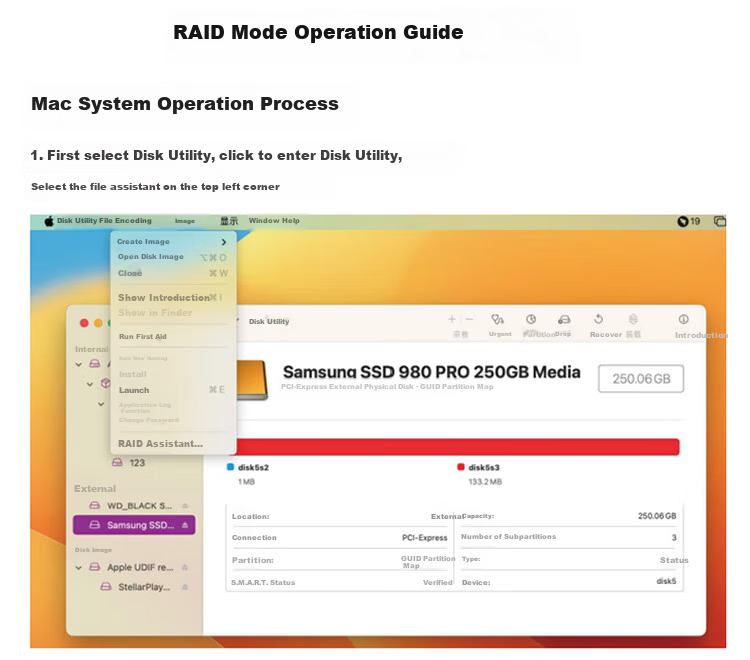The height and width of the screenshot is (660, 750).
Task: Click the PCI-Express connection value
Action: (424, 538)
